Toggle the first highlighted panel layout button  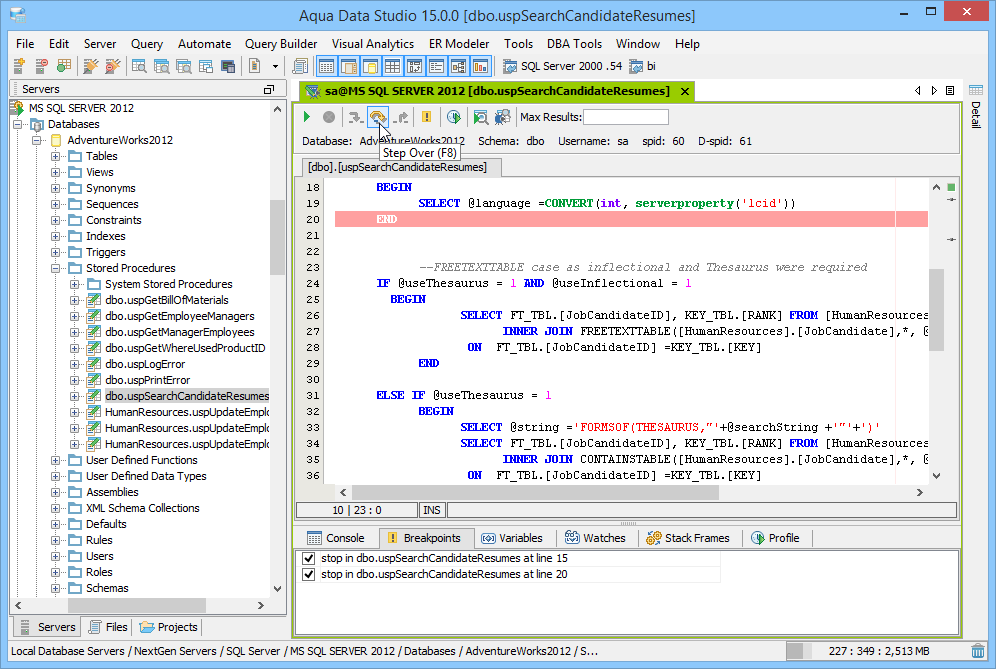[326, 65]
